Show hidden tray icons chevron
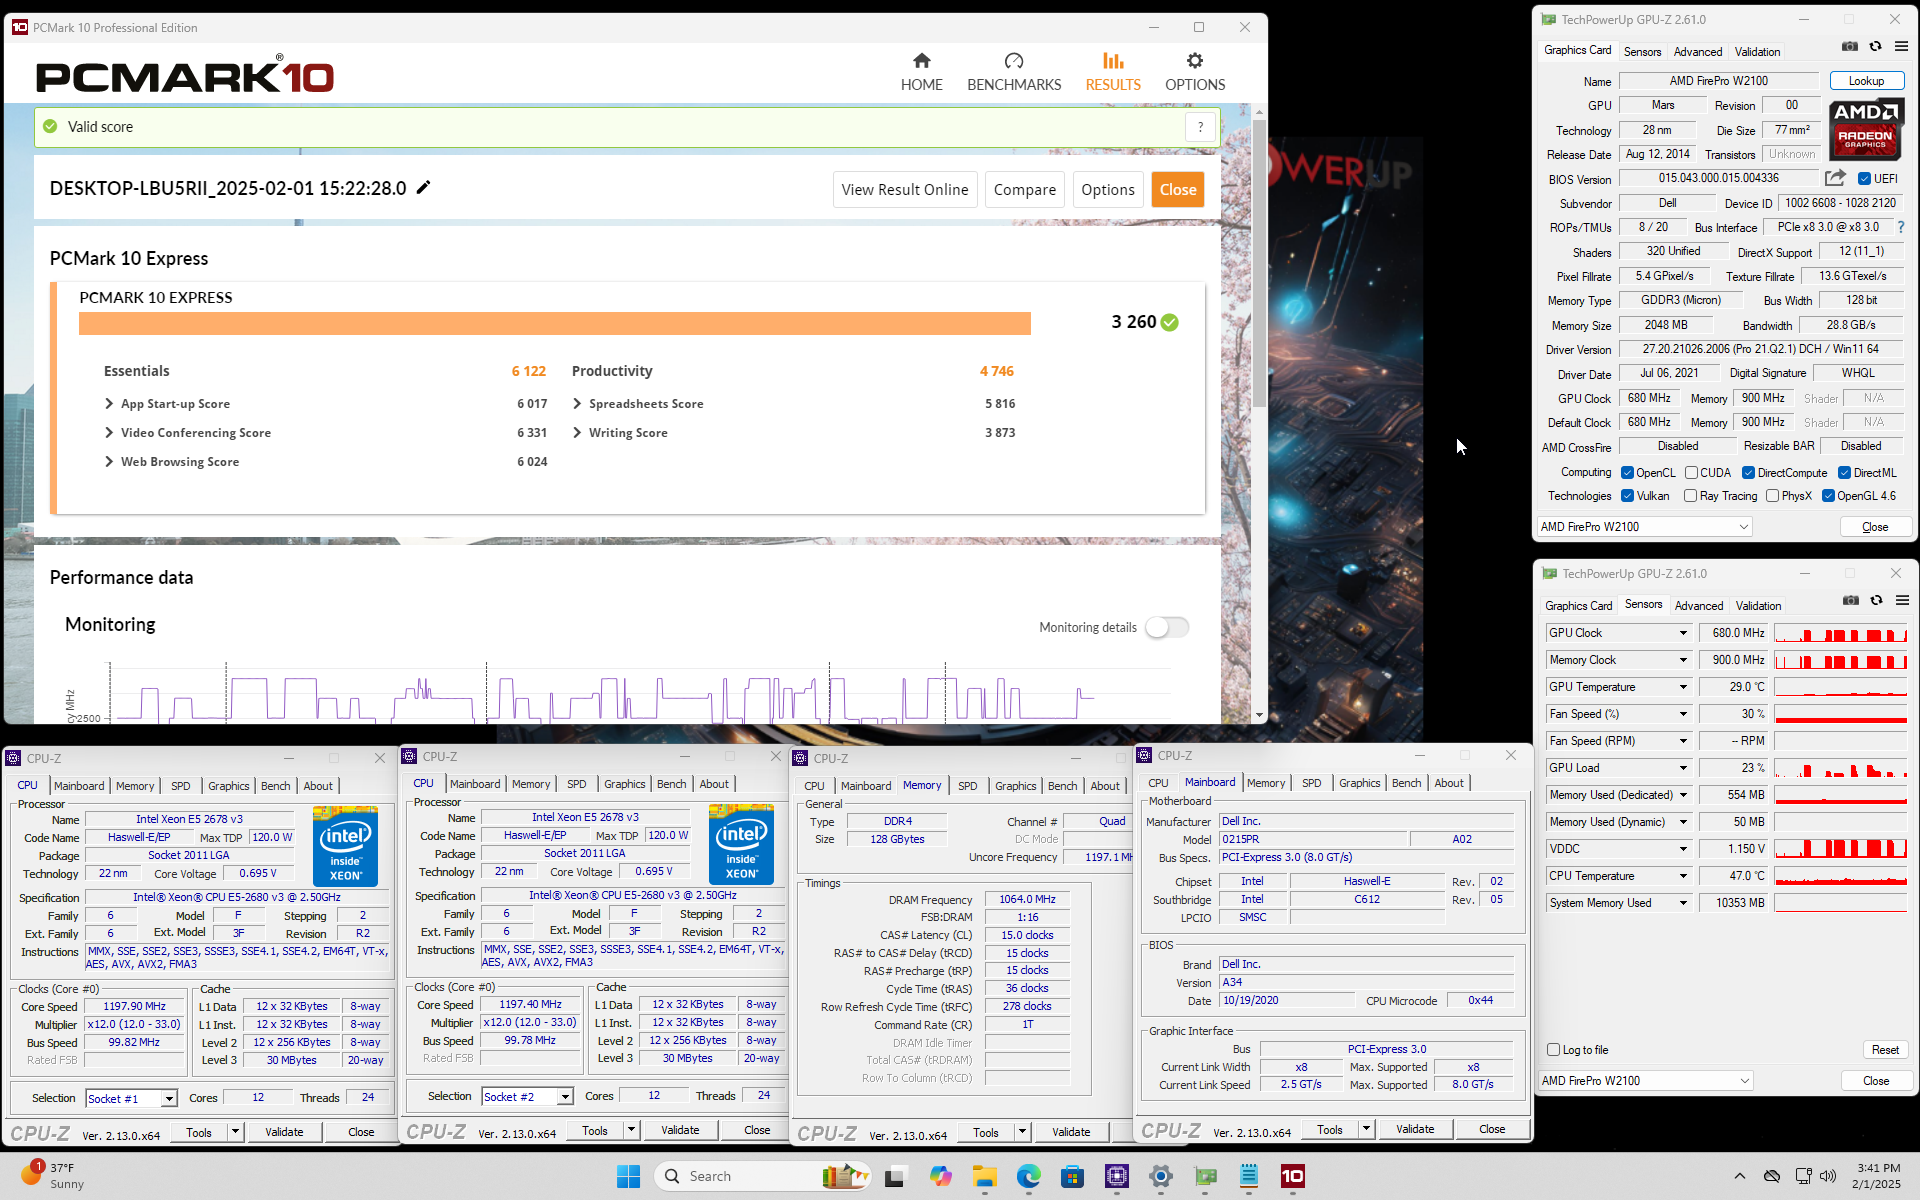The width and height of the screenshot is (1920, 1200). click(x=1740, y=1176)
